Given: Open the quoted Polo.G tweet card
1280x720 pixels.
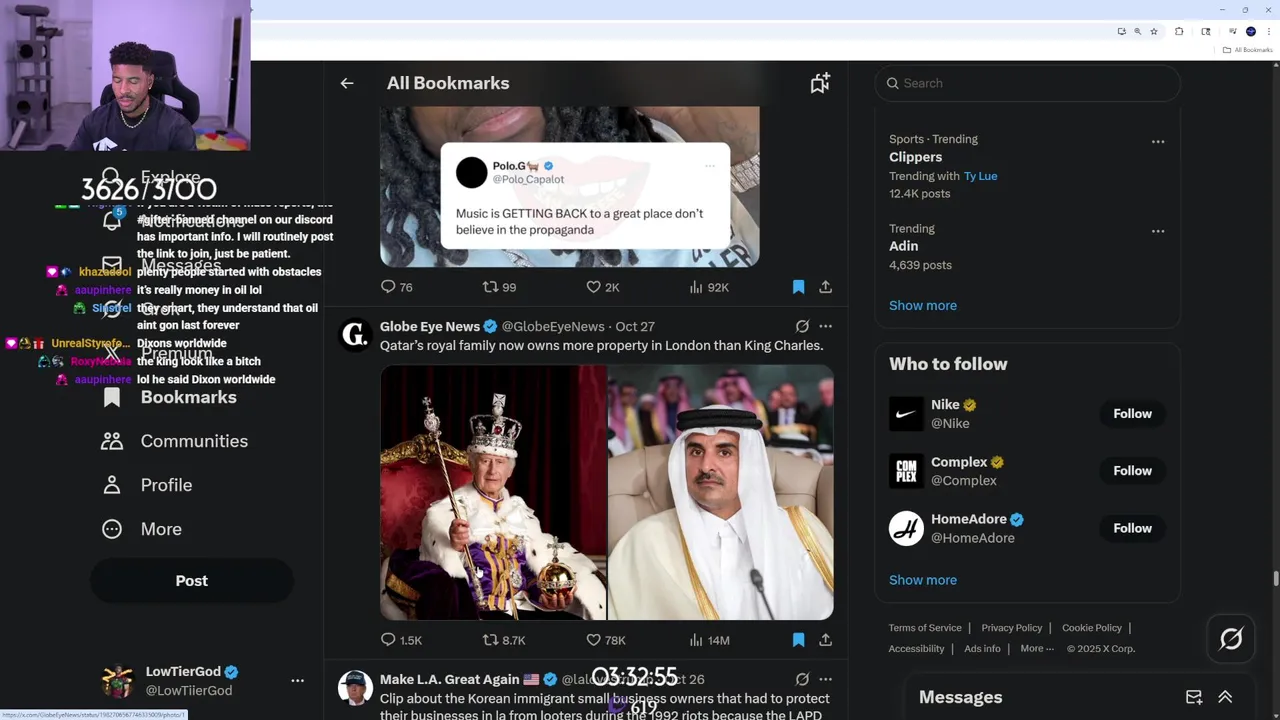Looking at the screenshot, I should [x=585, y=196].
